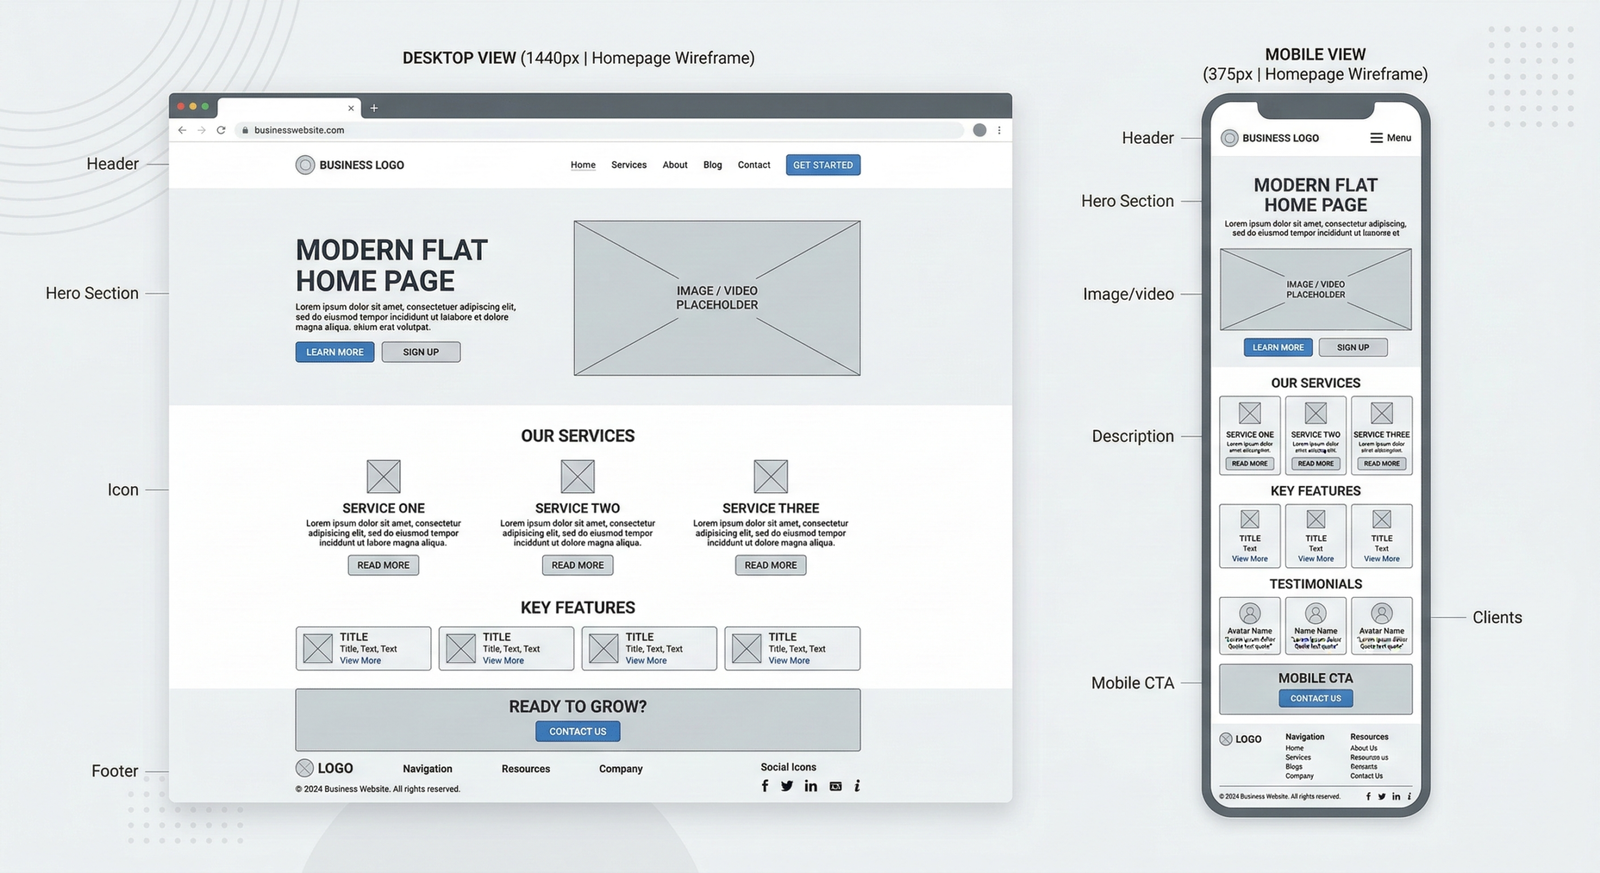Click Read More on mobile Service Three card
Image resolution: width=1600 pixels, height=873 pixels.
coord(1382,463)
